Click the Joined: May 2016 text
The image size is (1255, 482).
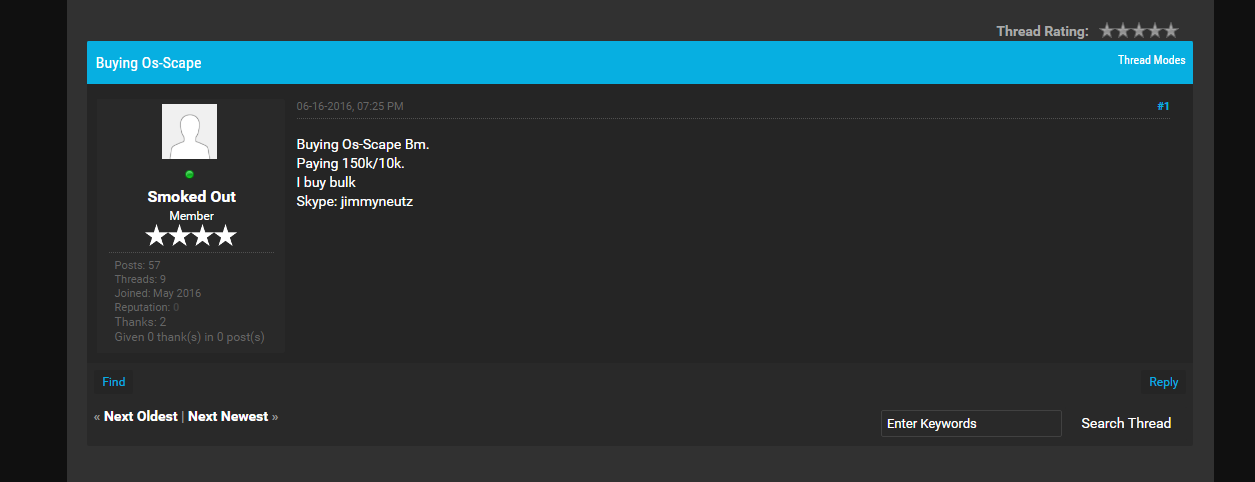point(158,294)
